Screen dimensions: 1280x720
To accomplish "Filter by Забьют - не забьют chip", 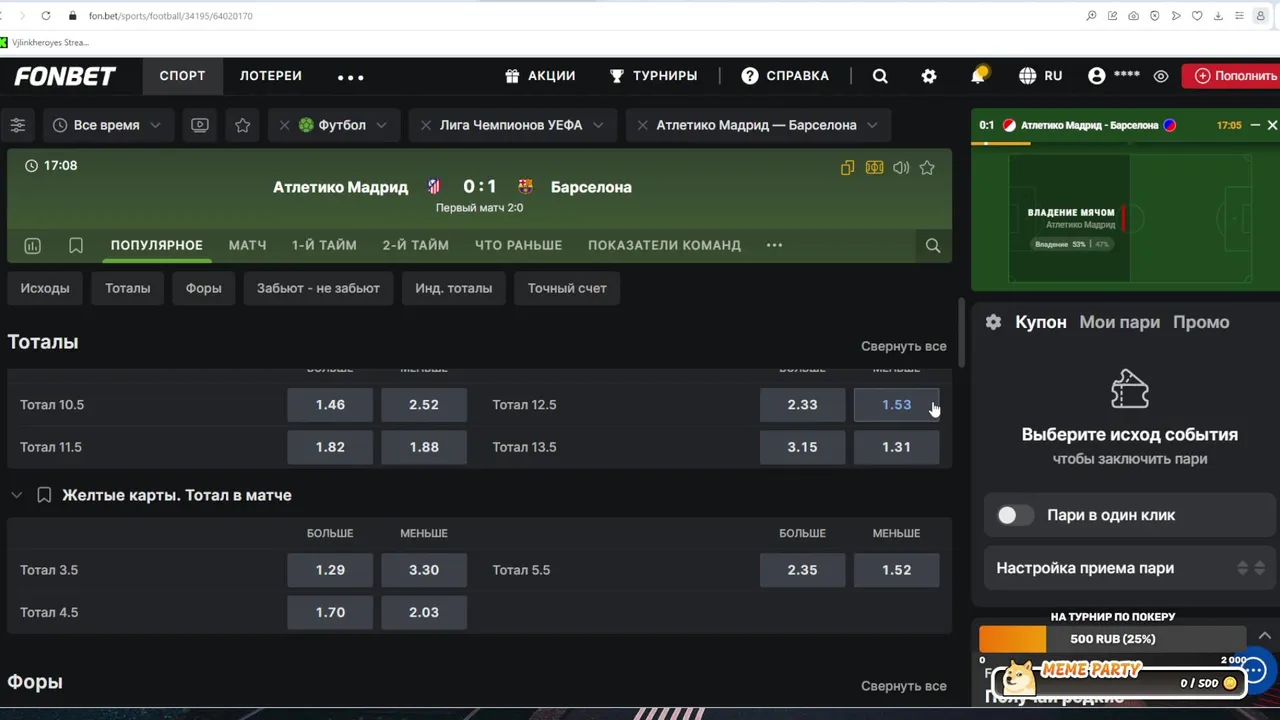I will tap(318, 288).
